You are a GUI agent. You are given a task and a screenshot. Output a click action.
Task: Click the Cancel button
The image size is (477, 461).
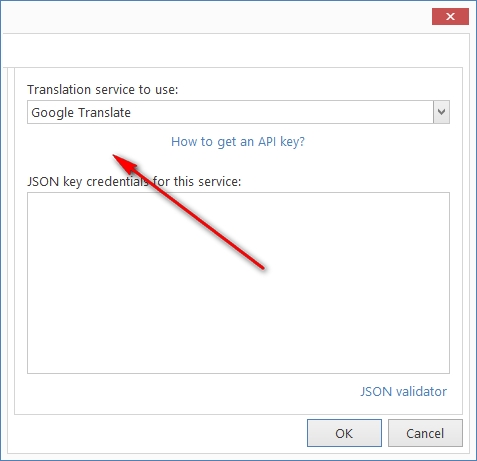pos(425,433)
